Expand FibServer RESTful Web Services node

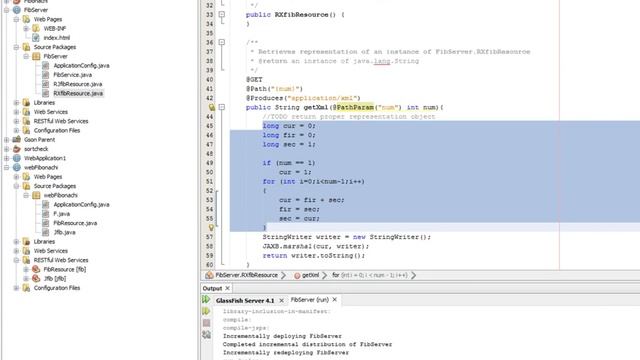(16, 121)
